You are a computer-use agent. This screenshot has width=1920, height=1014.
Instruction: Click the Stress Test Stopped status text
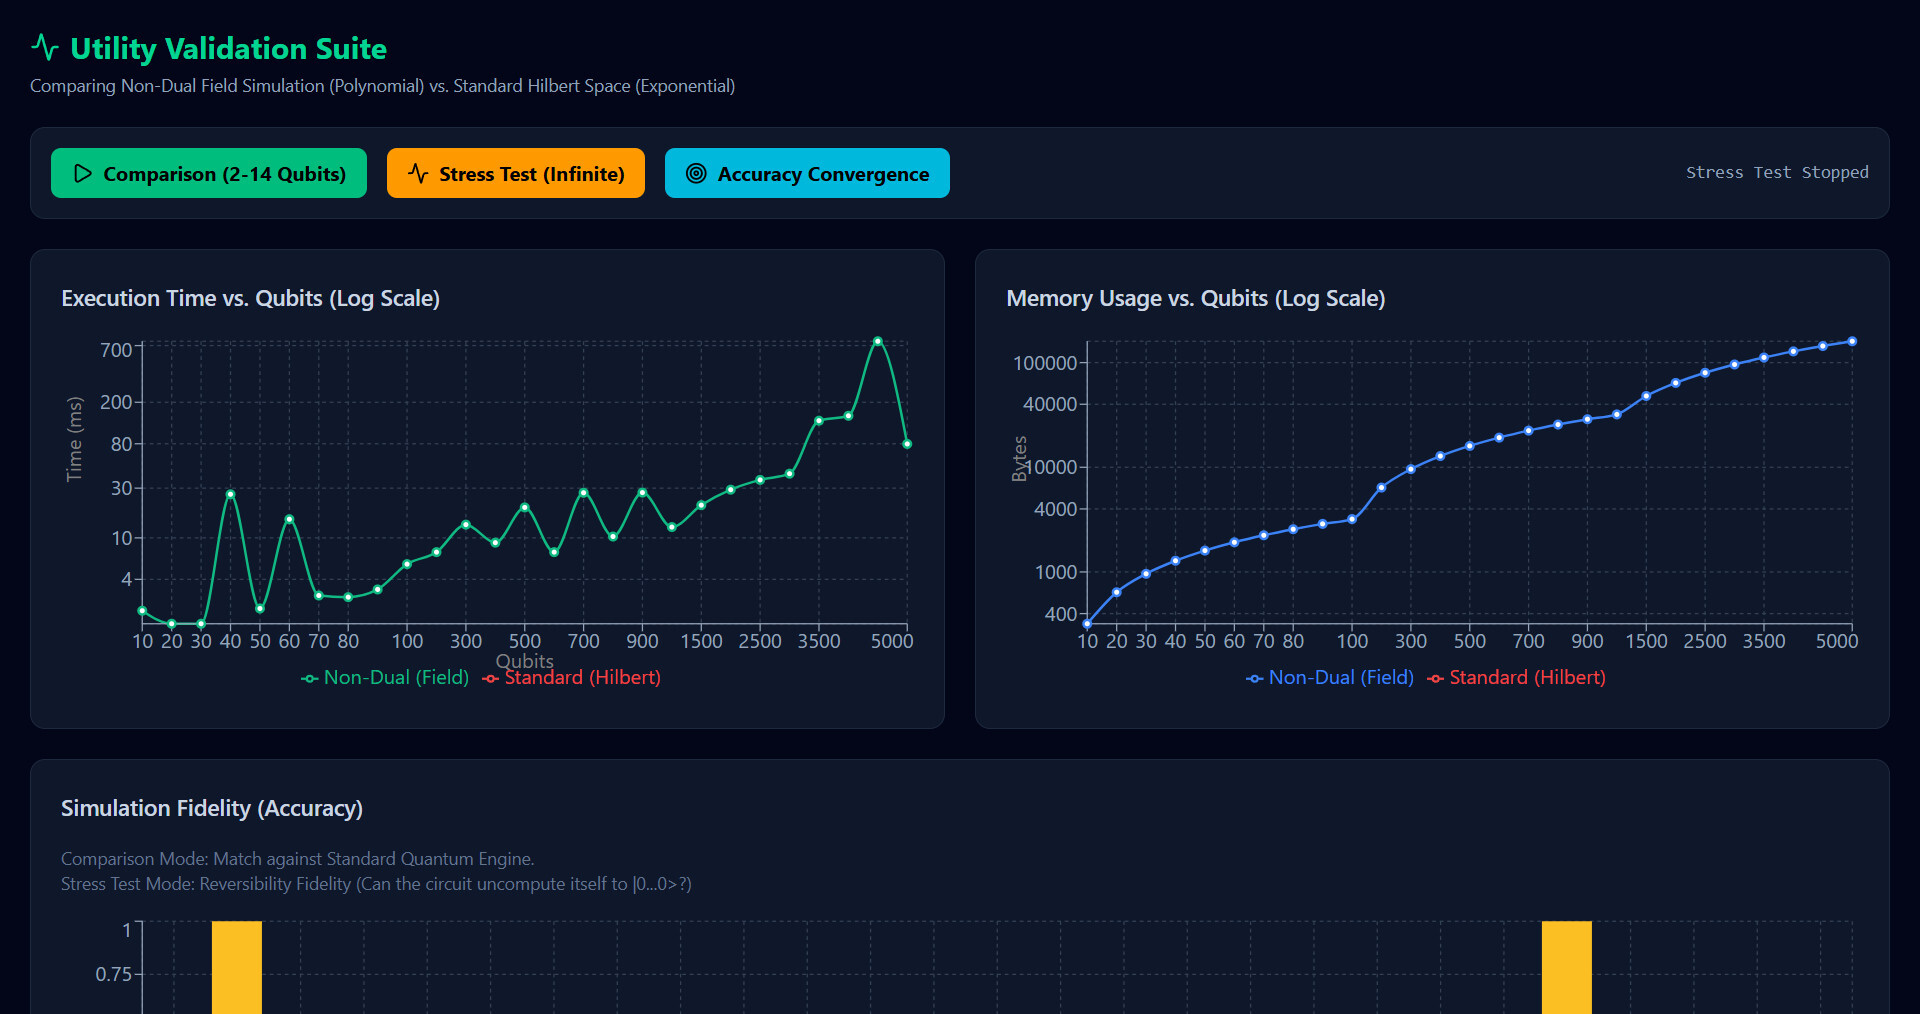click(x=1777, y=172)
